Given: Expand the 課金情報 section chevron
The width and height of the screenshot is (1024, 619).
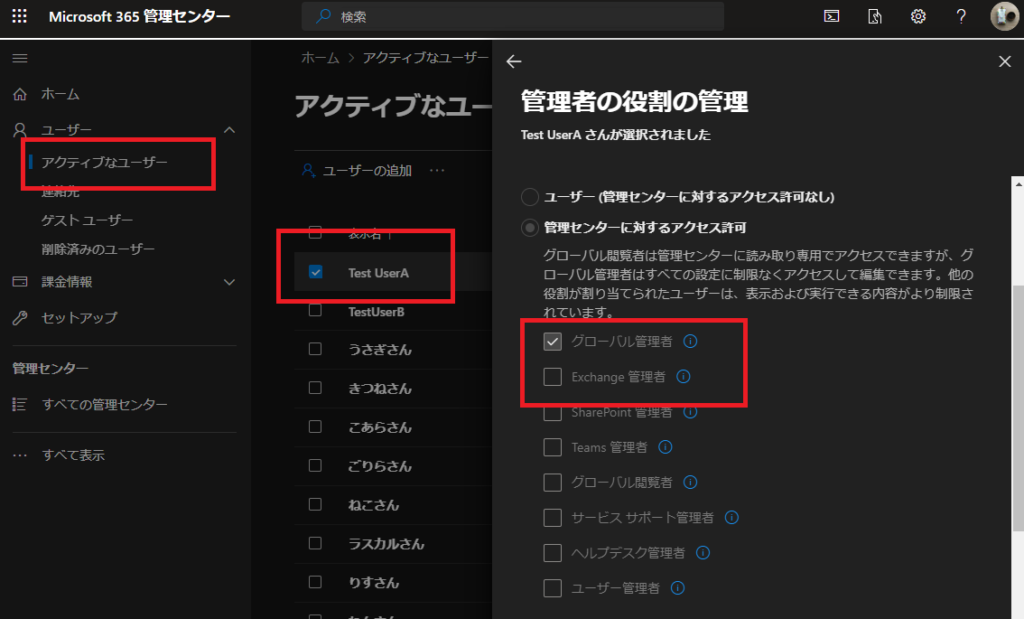Looking at the screenshot, I should pos(229,282).
